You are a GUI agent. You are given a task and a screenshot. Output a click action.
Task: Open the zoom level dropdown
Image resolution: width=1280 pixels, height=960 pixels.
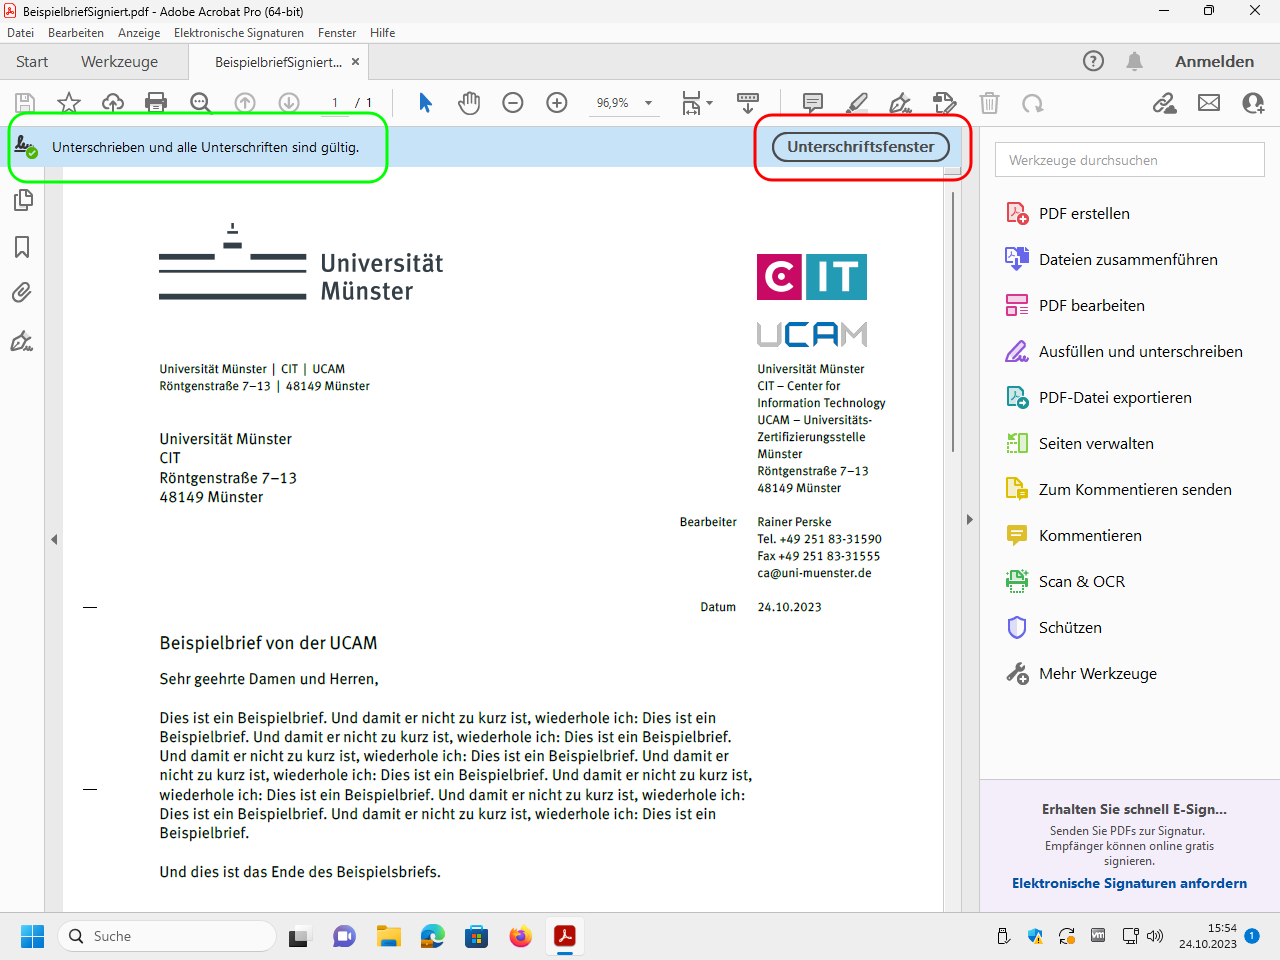pos(648,103)
